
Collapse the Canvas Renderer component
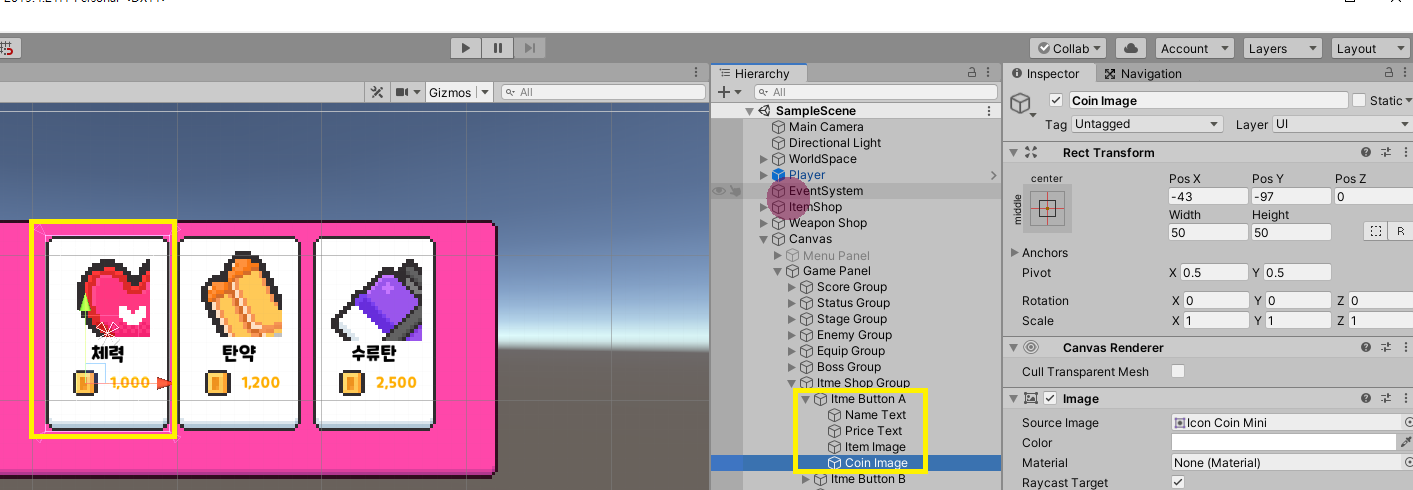point(1014,348)
